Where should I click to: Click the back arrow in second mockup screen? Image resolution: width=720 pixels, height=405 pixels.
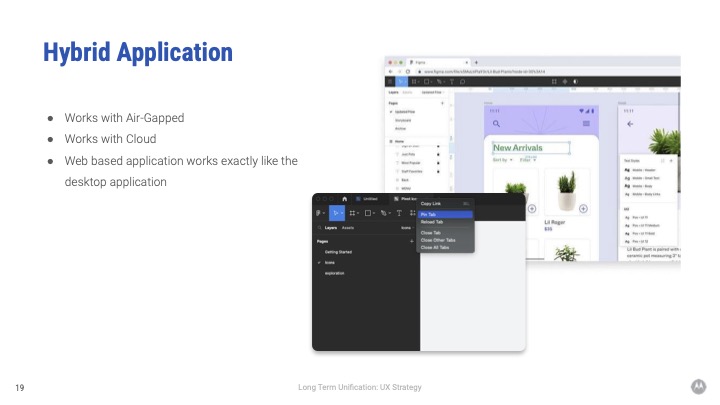pos(630,124)
